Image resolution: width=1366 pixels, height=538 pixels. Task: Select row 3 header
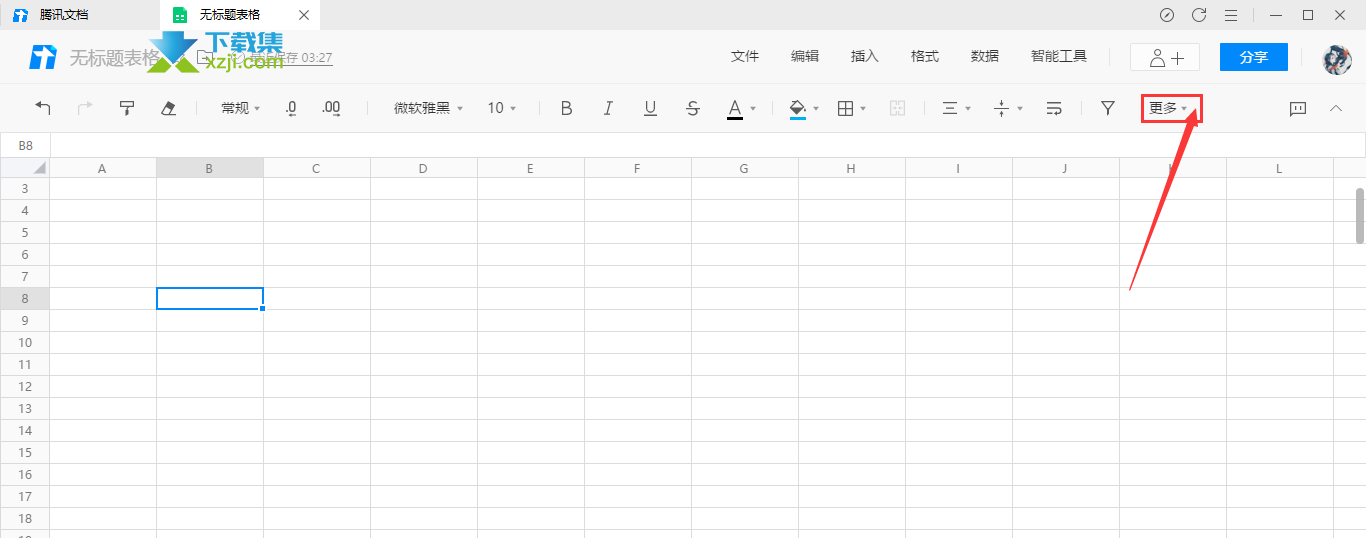[25, 189]
